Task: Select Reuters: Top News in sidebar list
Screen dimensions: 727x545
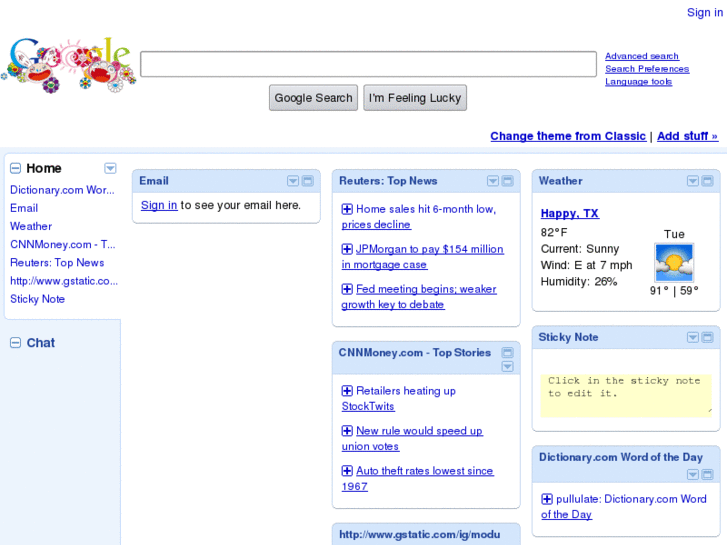Action: (x=57, y=263)
